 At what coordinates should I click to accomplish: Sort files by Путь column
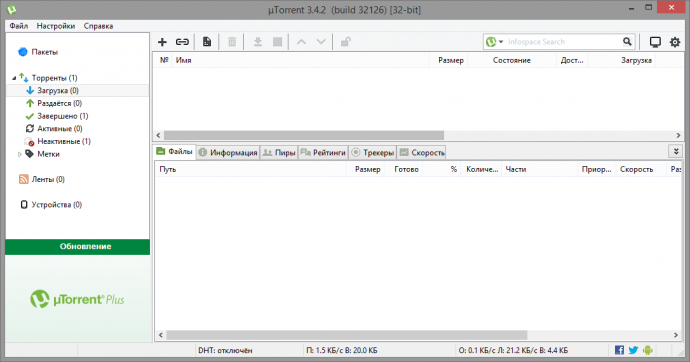pyautogui.click(x=250, y=169)
